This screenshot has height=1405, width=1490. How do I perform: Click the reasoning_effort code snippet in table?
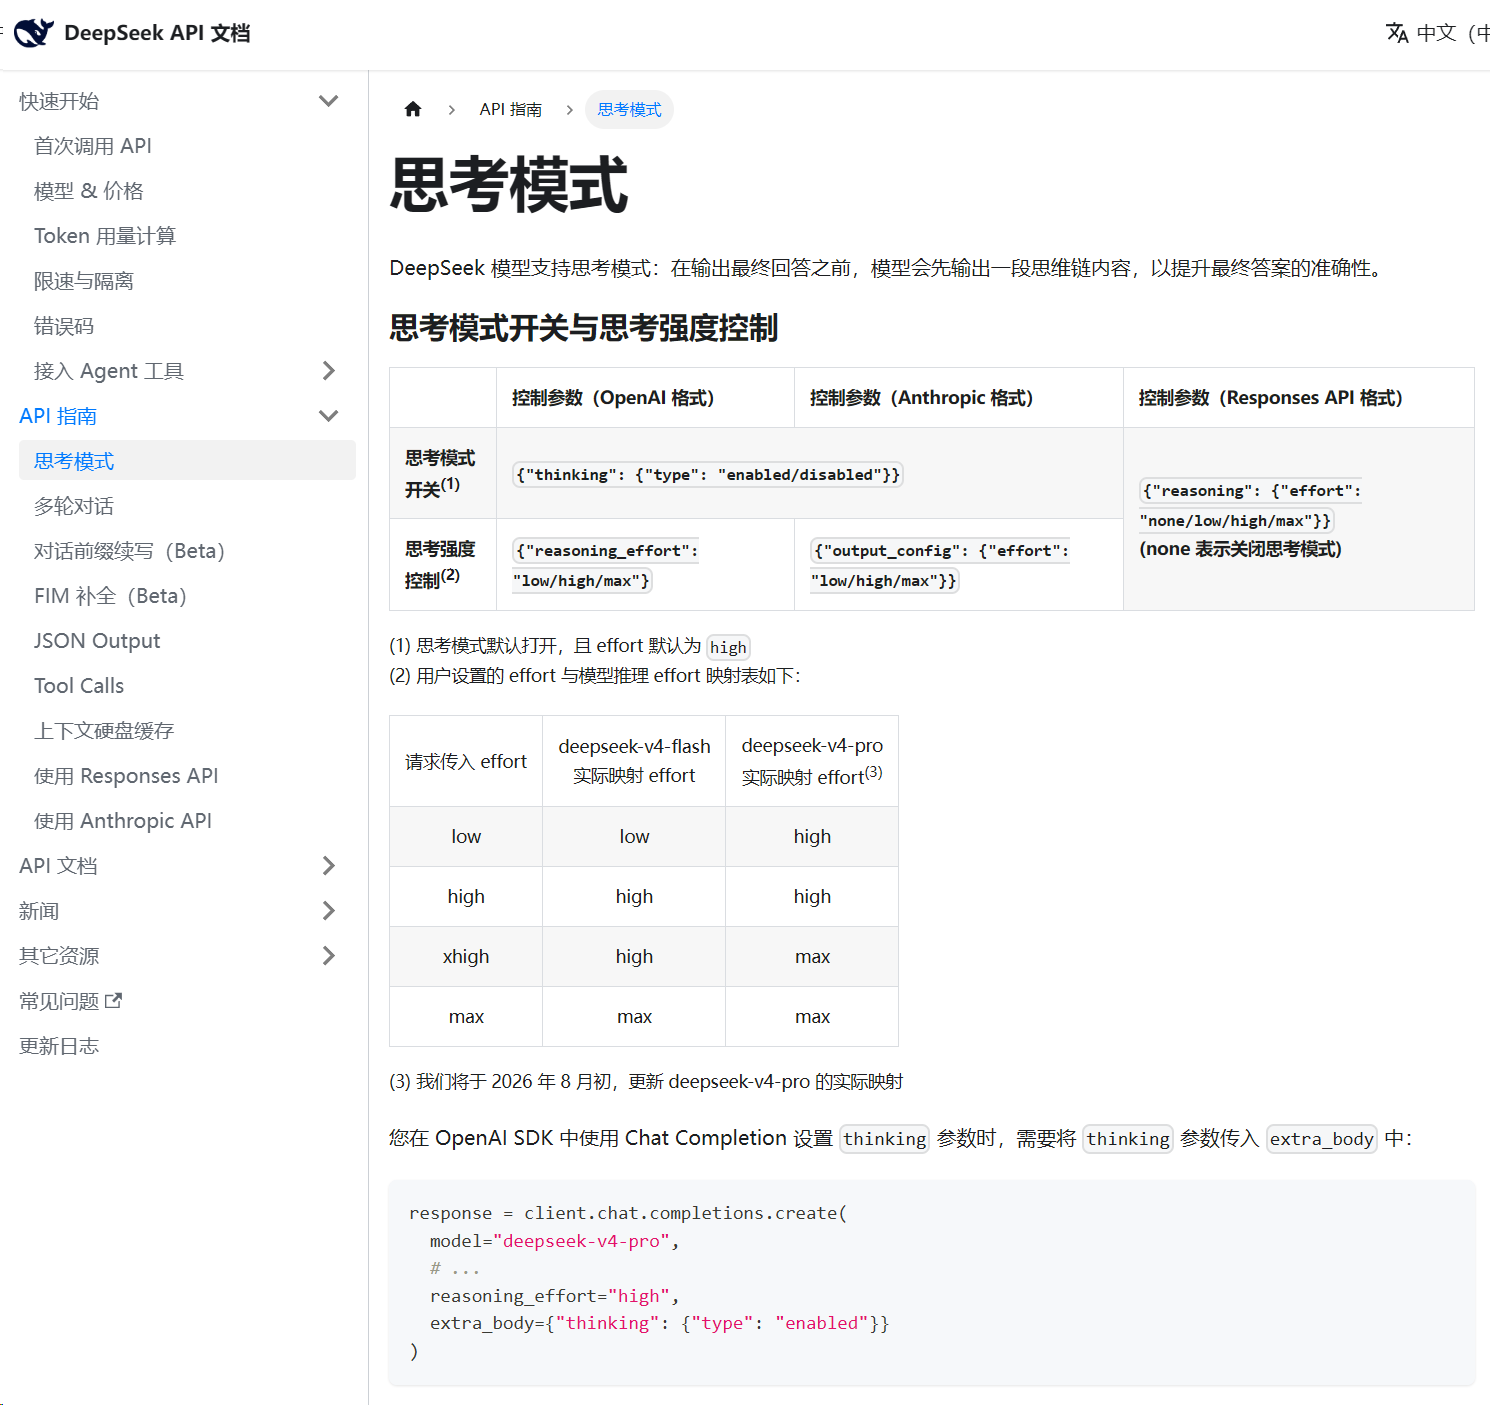click(x=605, y=566)
